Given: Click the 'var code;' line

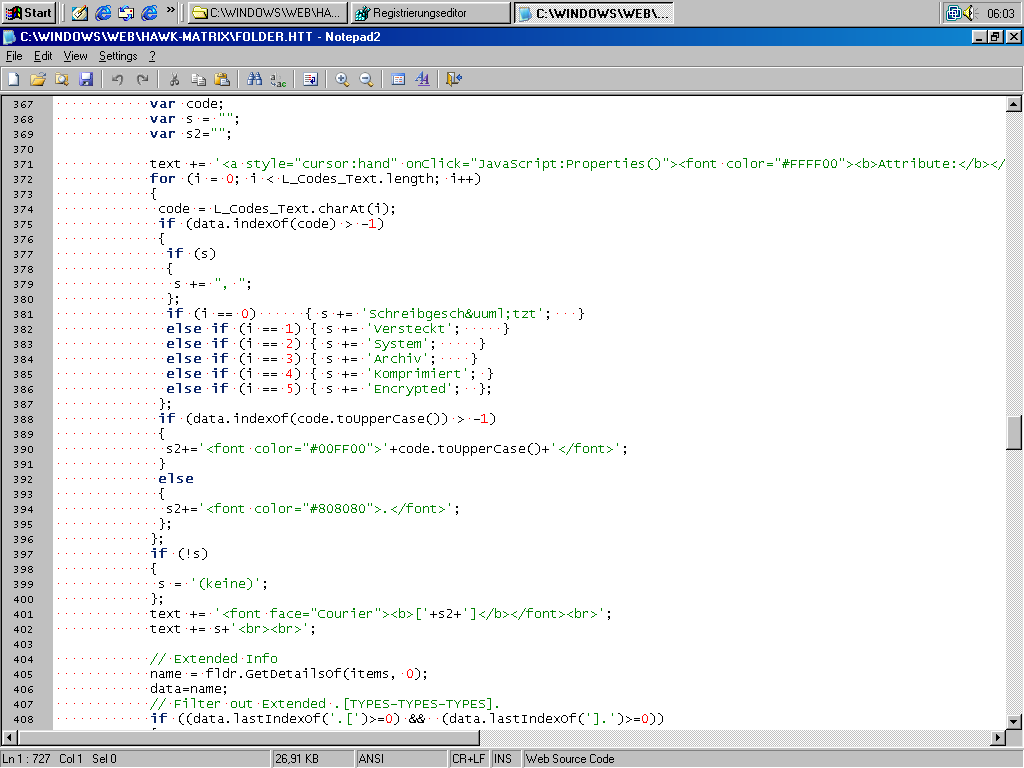Looking at the screenshot, I should point(187,104).
